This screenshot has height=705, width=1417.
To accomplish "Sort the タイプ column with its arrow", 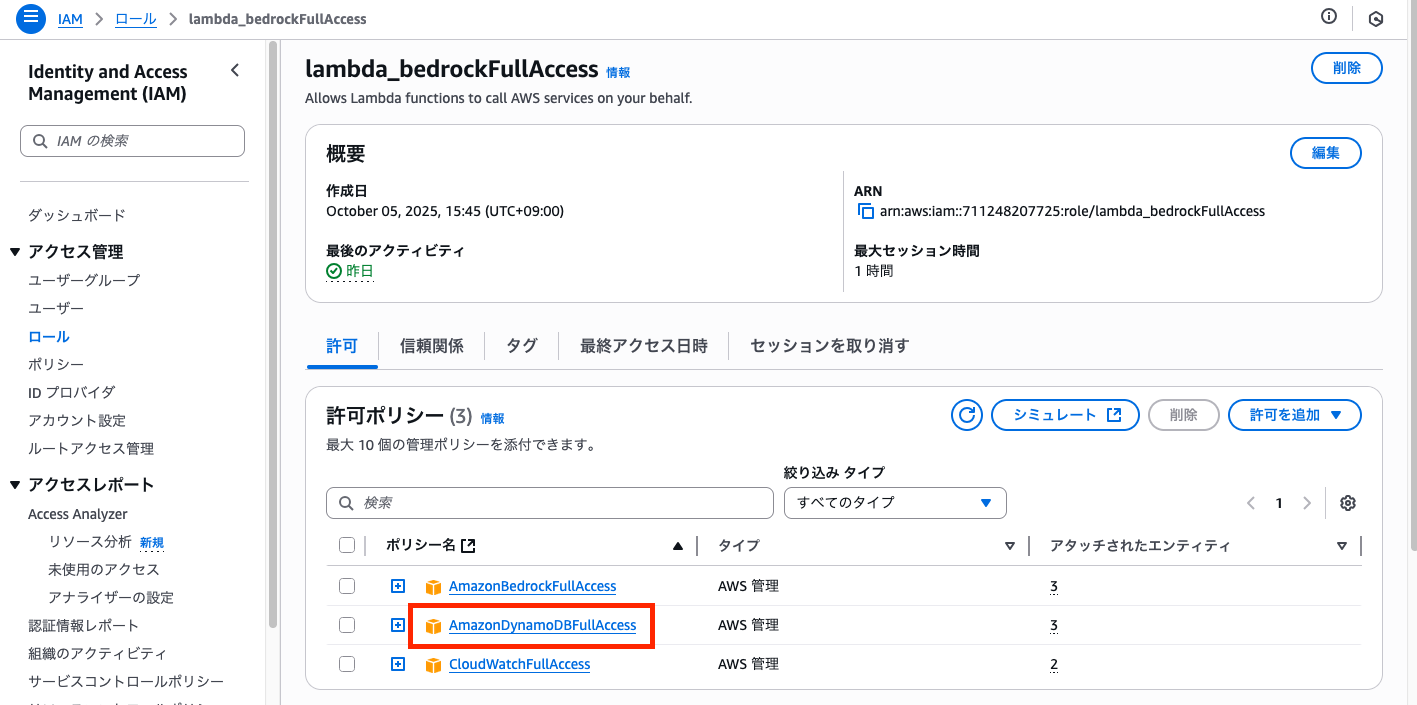I will point(1010,546).
